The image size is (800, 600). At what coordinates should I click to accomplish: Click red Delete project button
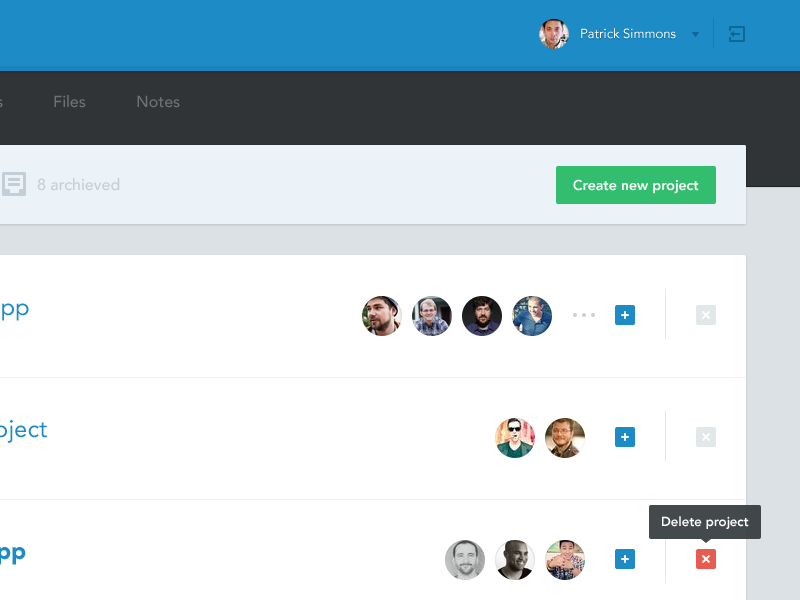point(706,559)
